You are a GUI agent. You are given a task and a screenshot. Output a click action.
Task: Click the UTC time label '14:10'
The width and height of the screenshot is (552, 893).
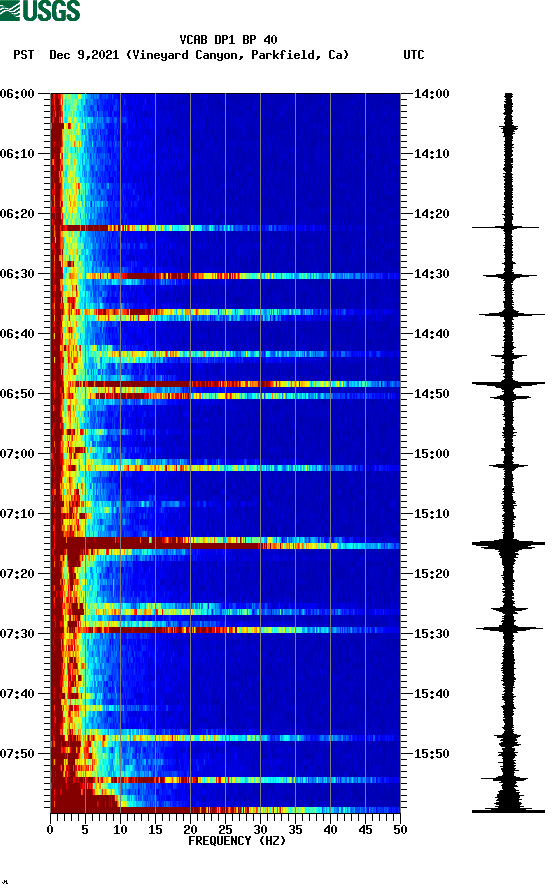pos(432,154)
